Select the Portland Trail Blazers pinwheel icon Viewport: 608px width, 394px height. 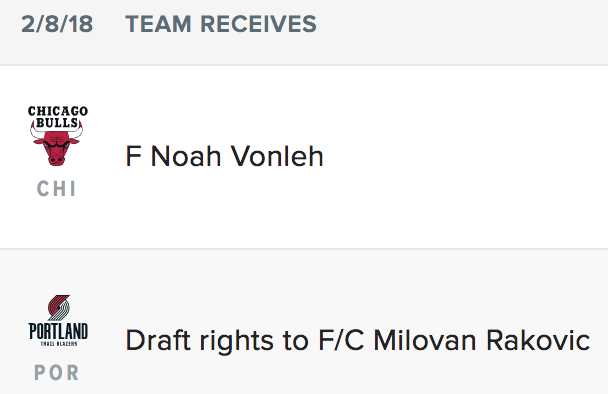(59, 308)
